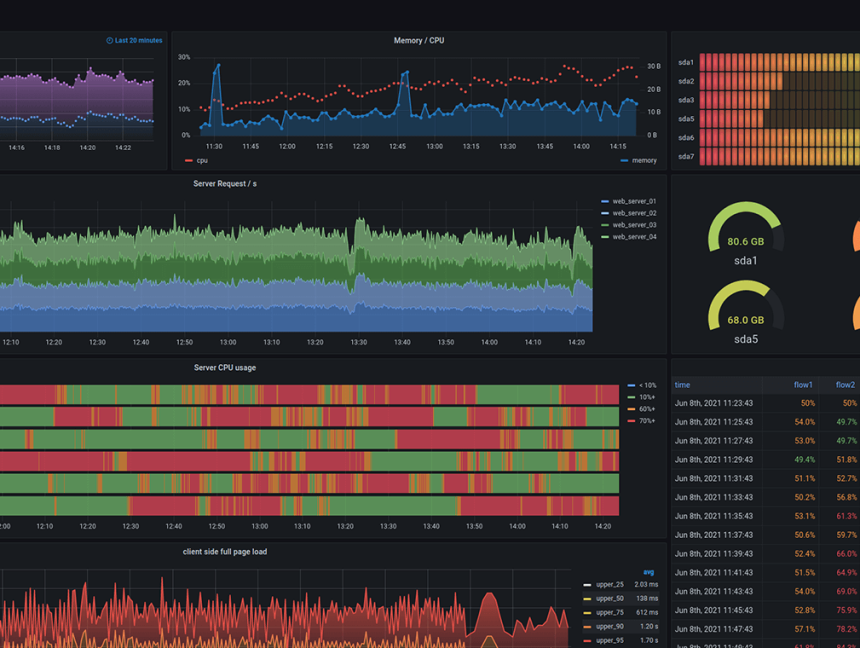Click the white upper_25 color swatch
This screenshot has width=860, height=648.
(x=587, y=585)
